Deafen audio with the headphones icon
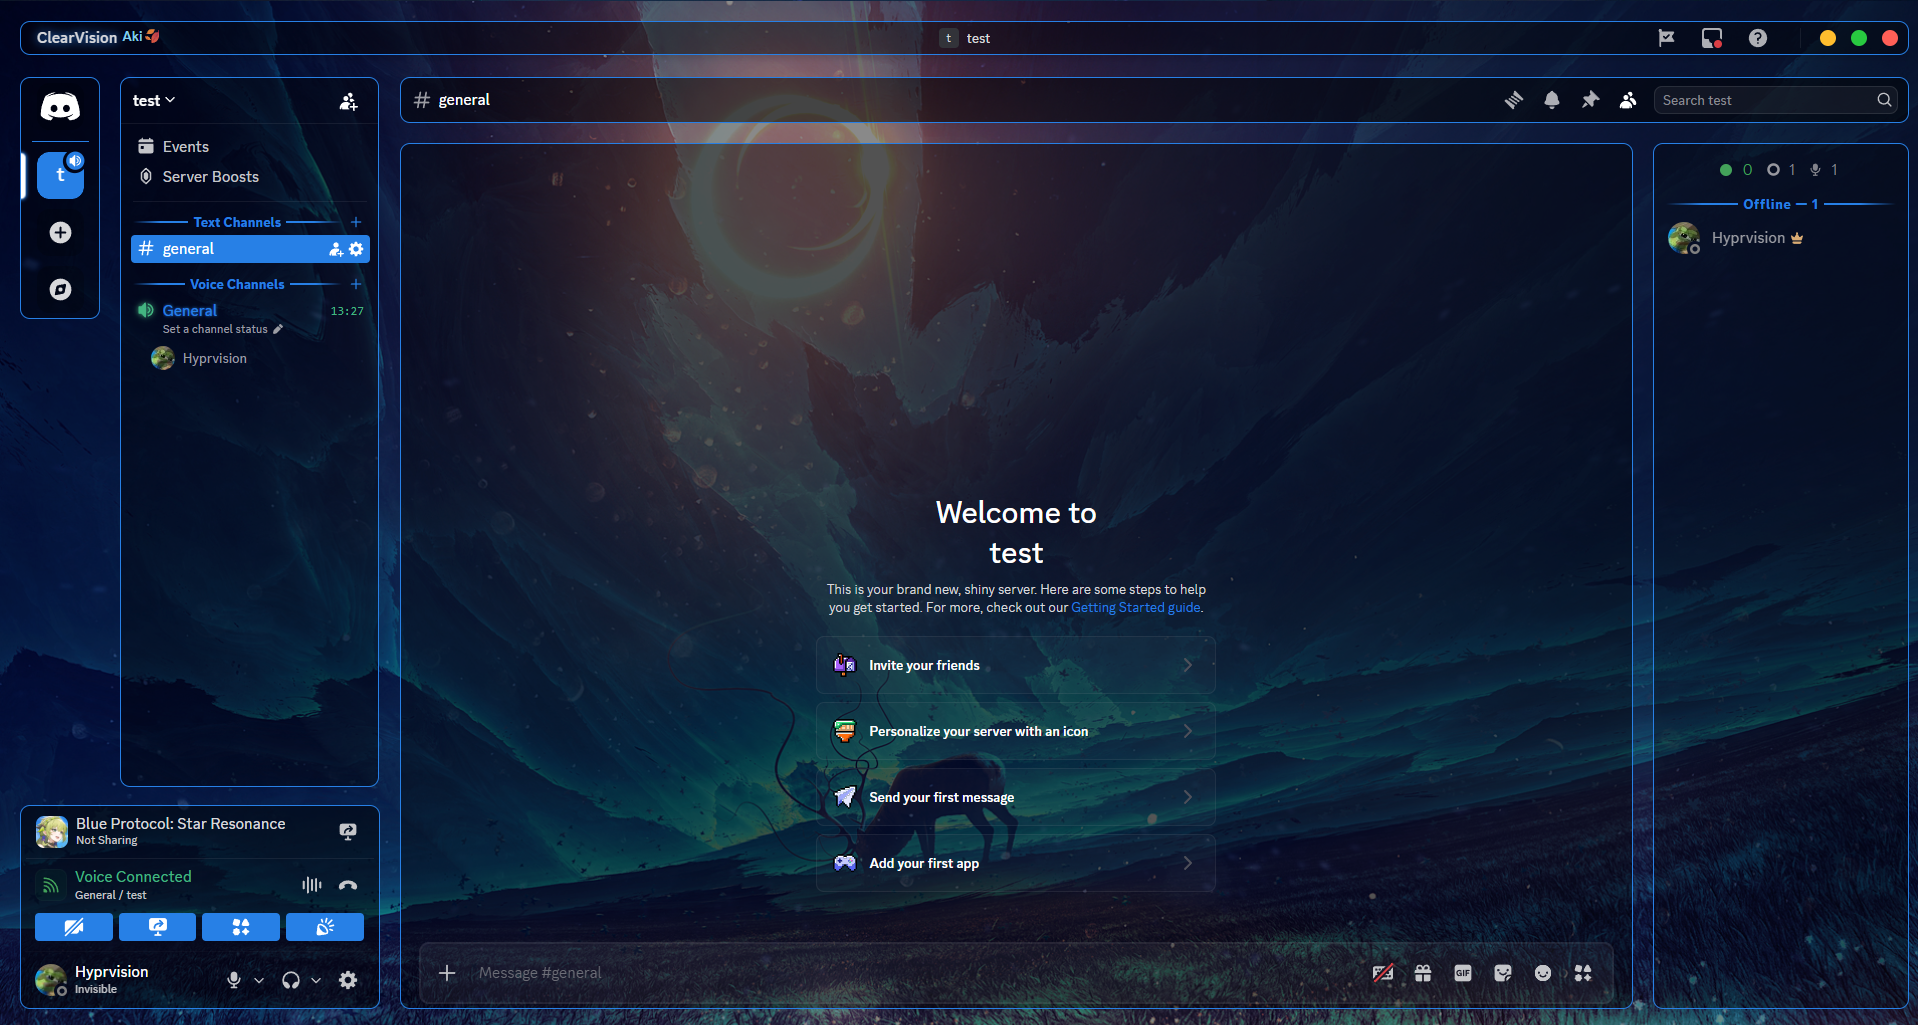 pyautogui.click(x=291, y=980)
